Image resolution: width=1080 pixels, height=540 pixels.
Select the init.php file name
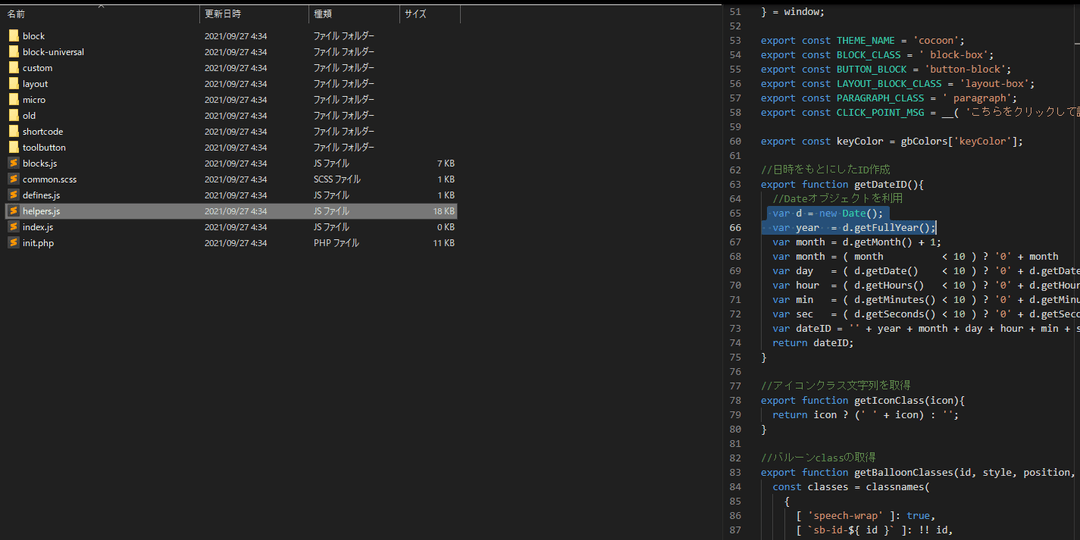pyautogui.click(x=38, y=242)
